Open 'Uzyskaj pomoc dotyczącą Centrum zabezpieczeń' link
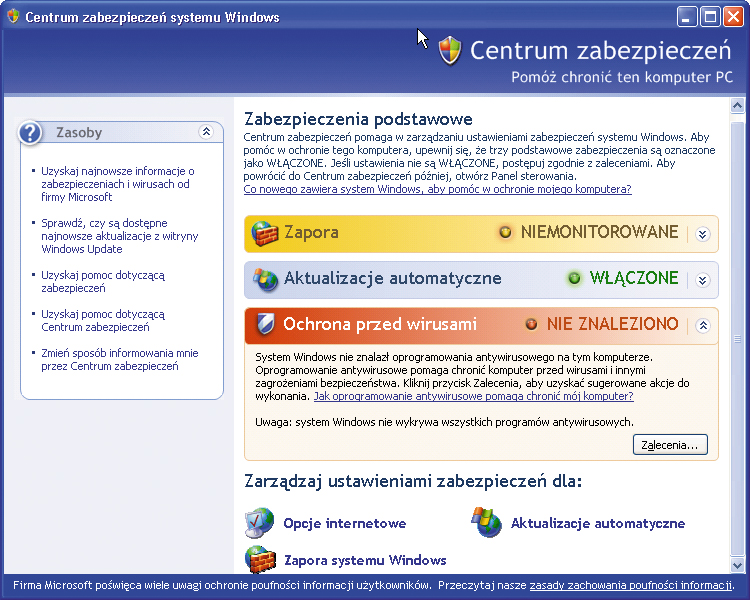Screen dimensions: 750x600 click(x=103, y=320)
